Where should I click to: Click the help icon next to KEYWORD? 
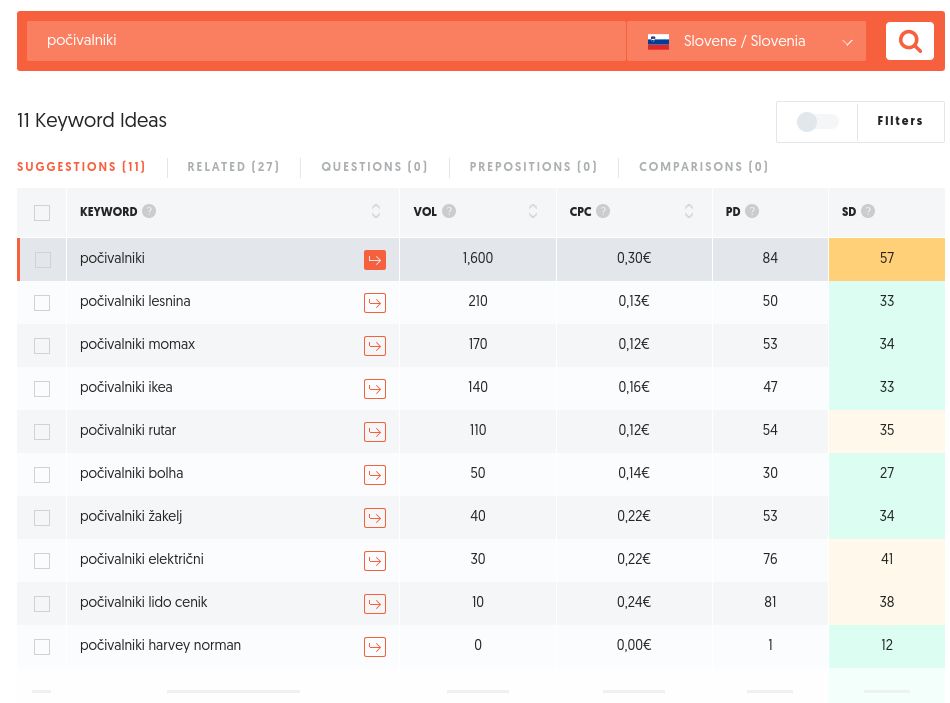click(x=149, y=211)
